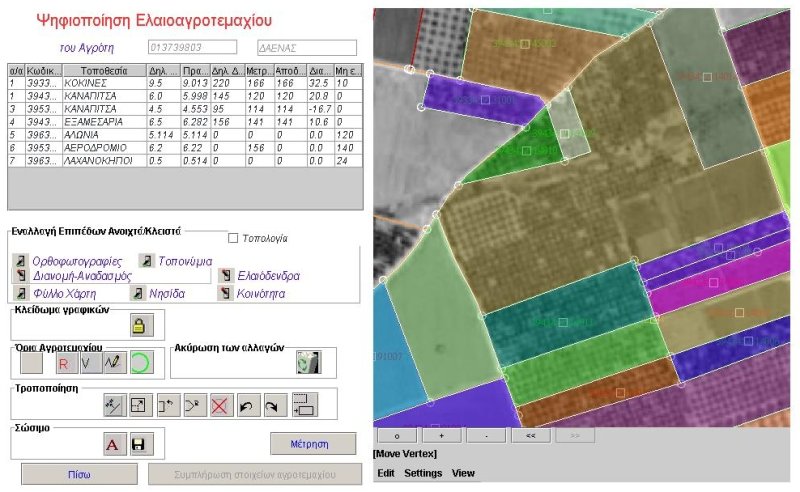
Task: Click the recycle bin cancel changes icon
Action: pos(307,362)
